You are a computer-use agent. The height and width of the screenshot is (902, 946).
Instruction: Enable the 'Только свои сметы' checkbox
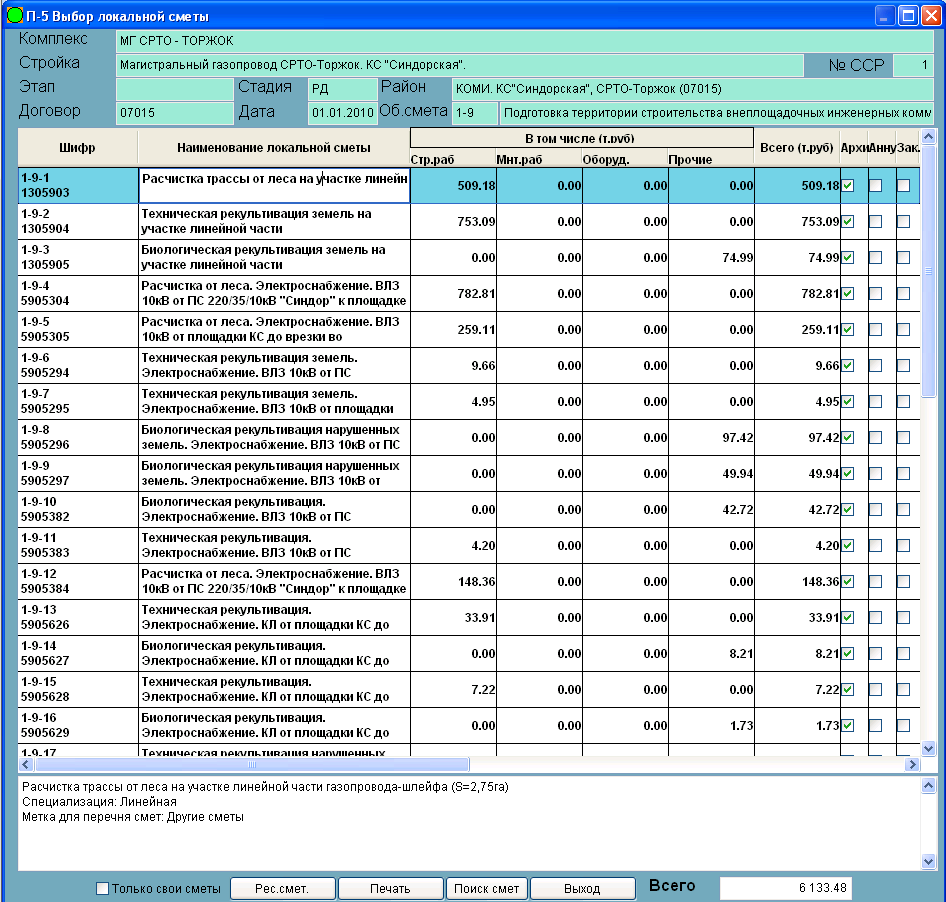pyautogui.click(x=102, y=888)
